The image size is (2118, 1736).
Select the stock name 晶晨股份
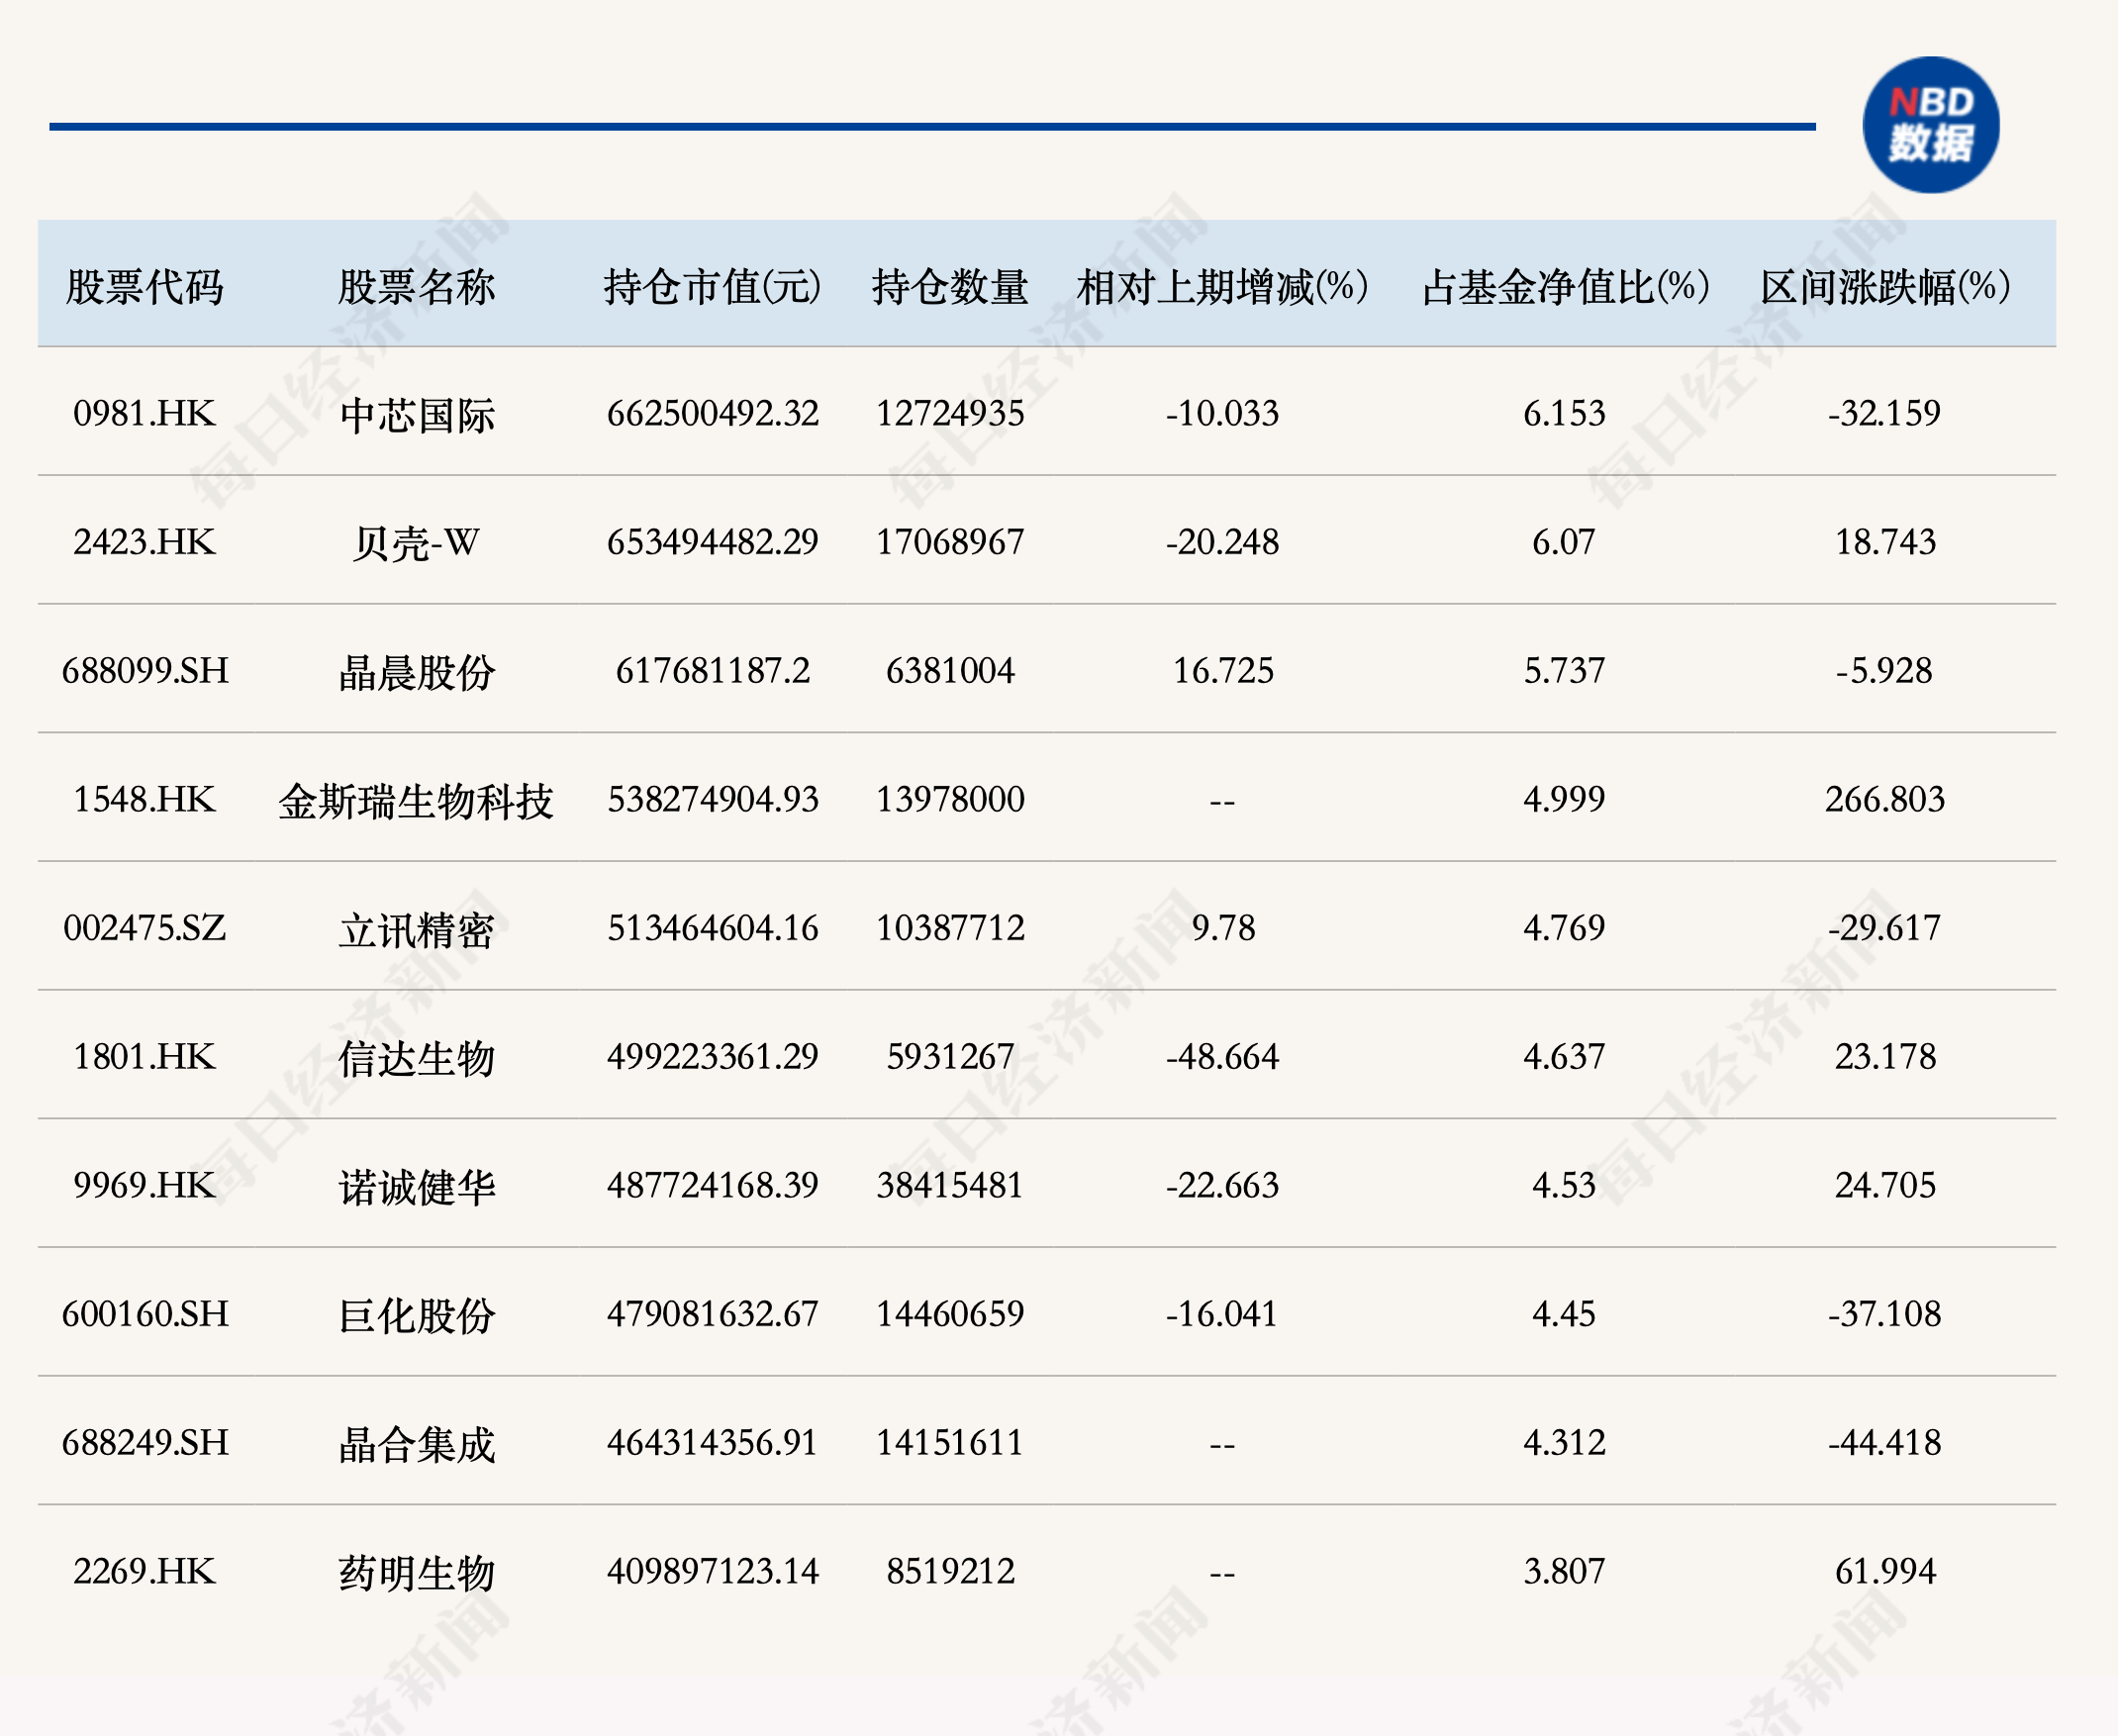(416, 672)
